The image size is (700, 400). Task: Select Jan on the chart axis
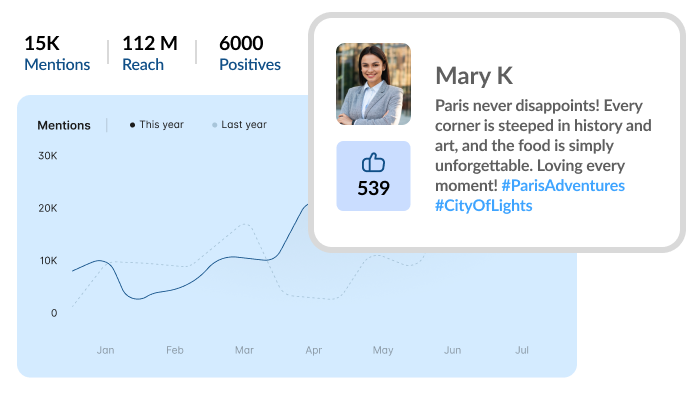click(105, 351)
